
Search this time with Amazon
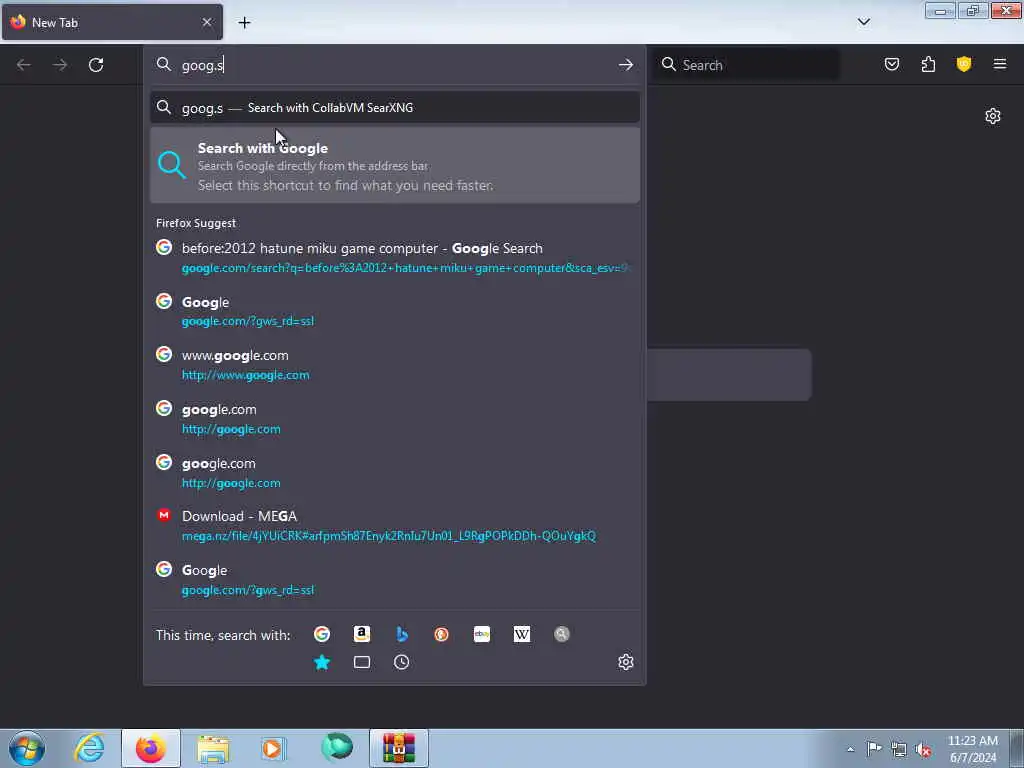[362, 634]
